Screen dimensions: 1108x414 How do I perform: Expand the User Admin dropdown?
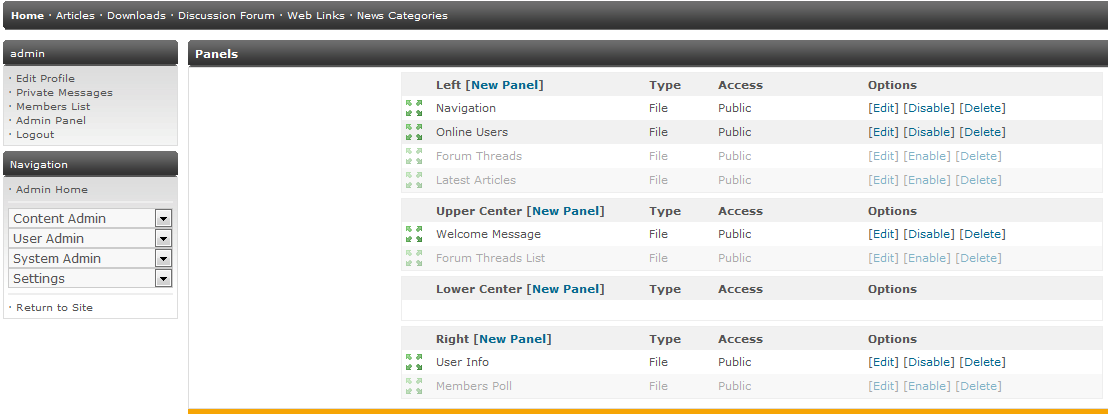point(163,239)
